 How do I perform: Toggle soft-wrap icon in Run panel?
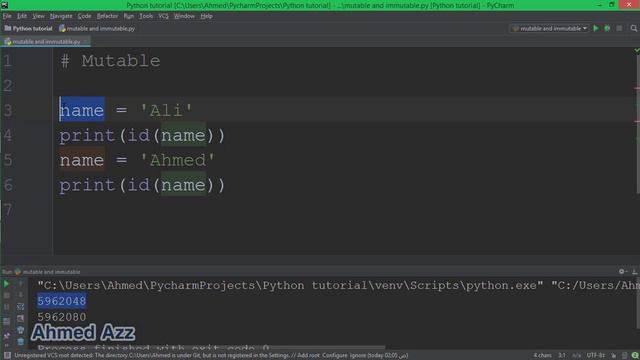click(20, 307)
